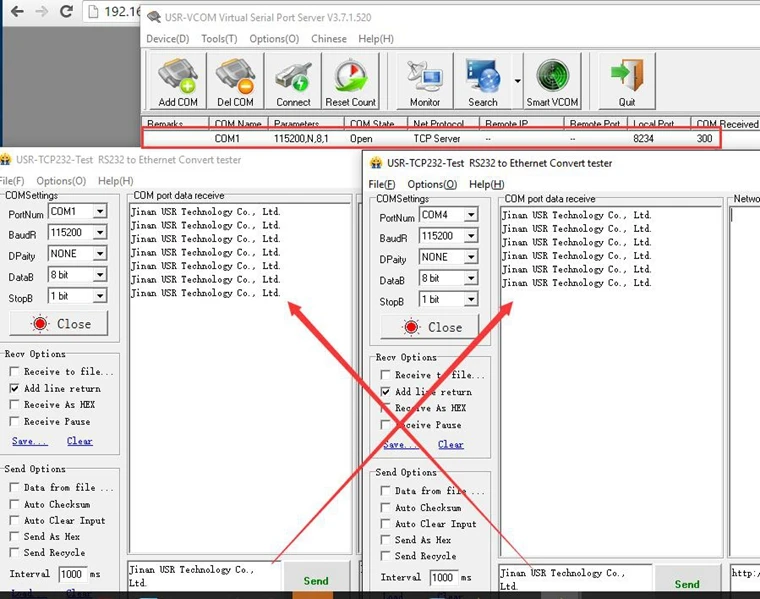The image size is (760, 599).
Task: Click the TCP Server cell
Action: 437,139
